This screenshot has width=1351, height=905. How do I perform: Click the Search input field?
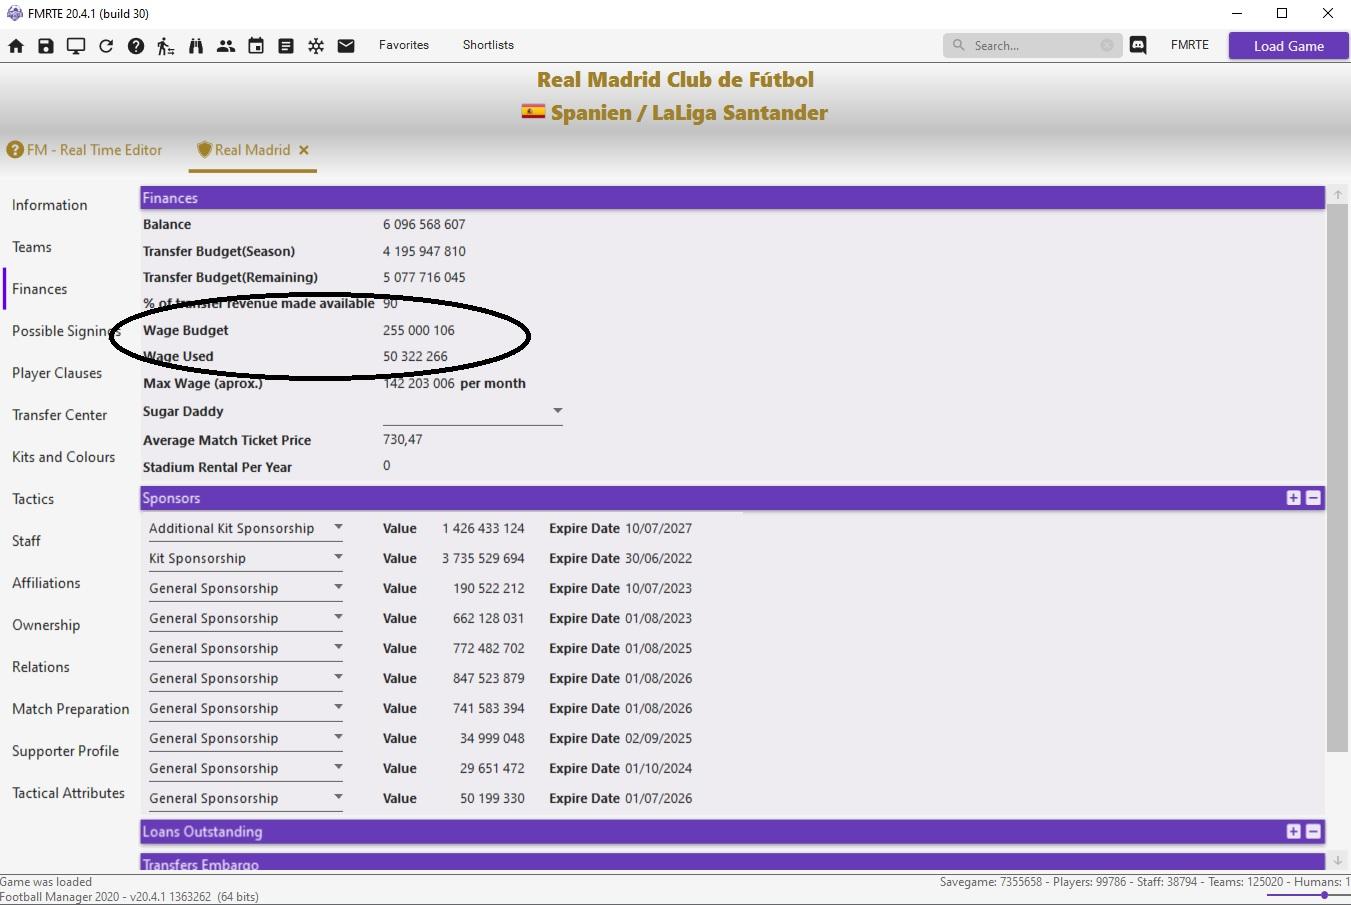point(1033,45)
